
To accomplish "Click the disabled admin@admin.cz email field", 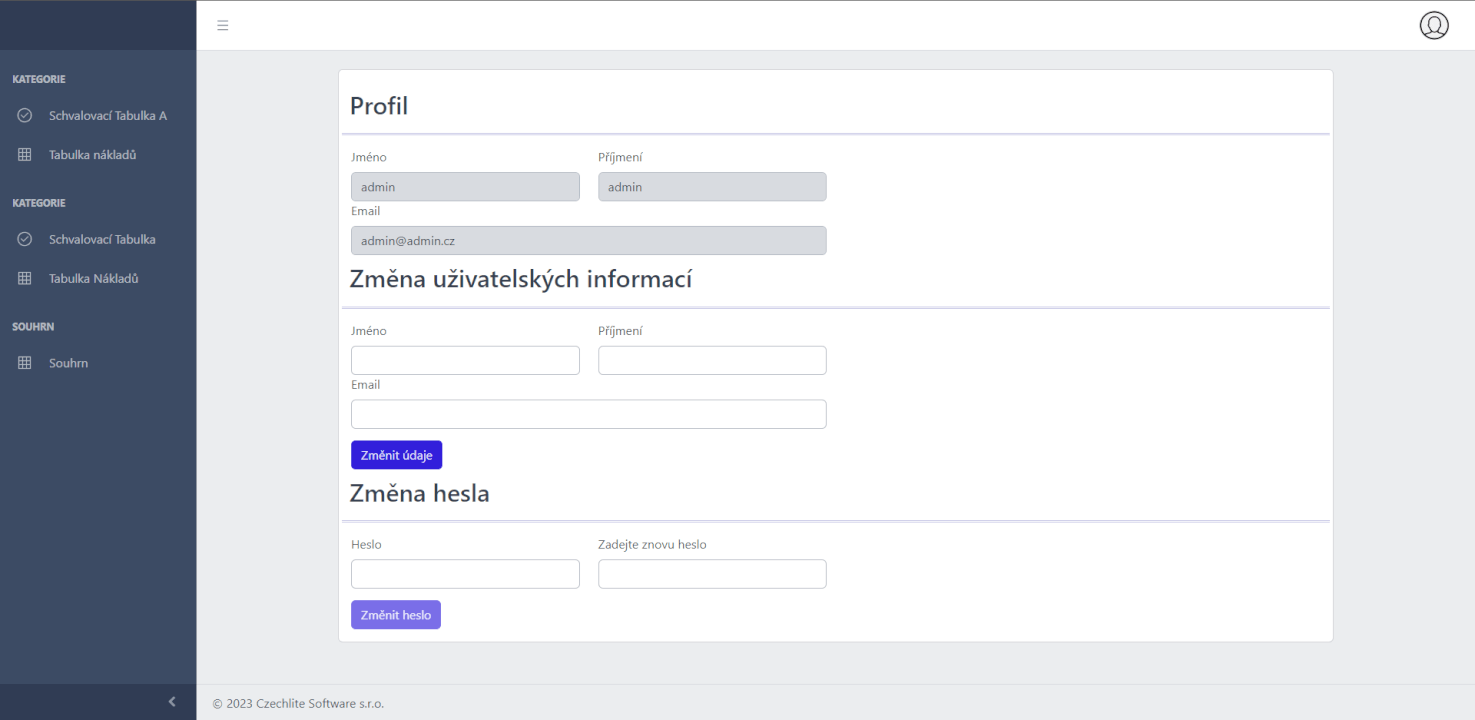I will (589, 241).
